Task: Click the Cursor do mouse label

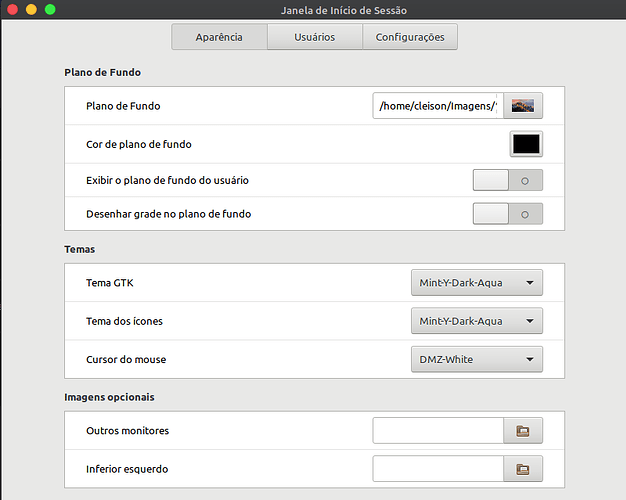Action: [126, 359]
